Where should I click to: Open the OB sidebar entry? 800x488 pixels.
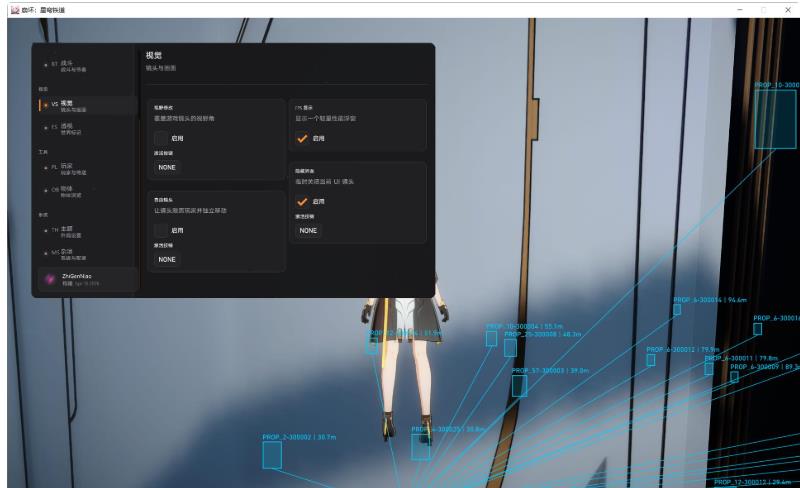click(86, 191)
